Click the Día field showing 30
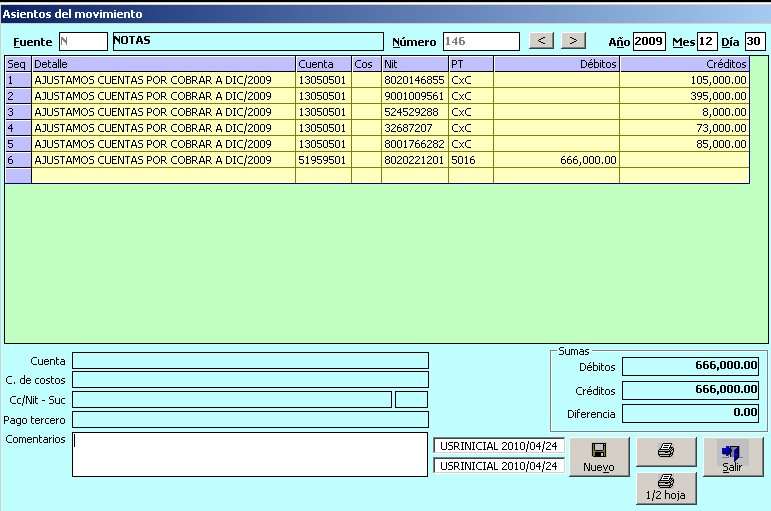 coord(755,41)
